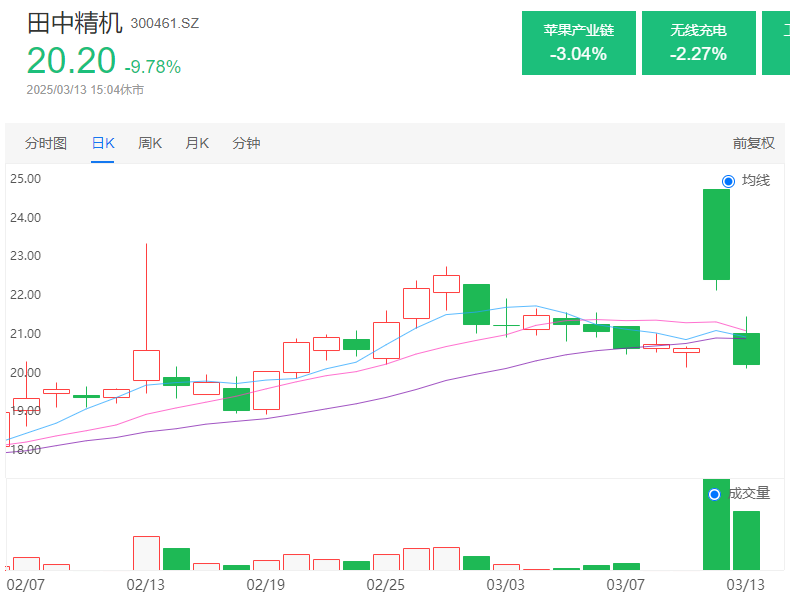
Task: Select the 均线 radio button
Action: (728, 181)
